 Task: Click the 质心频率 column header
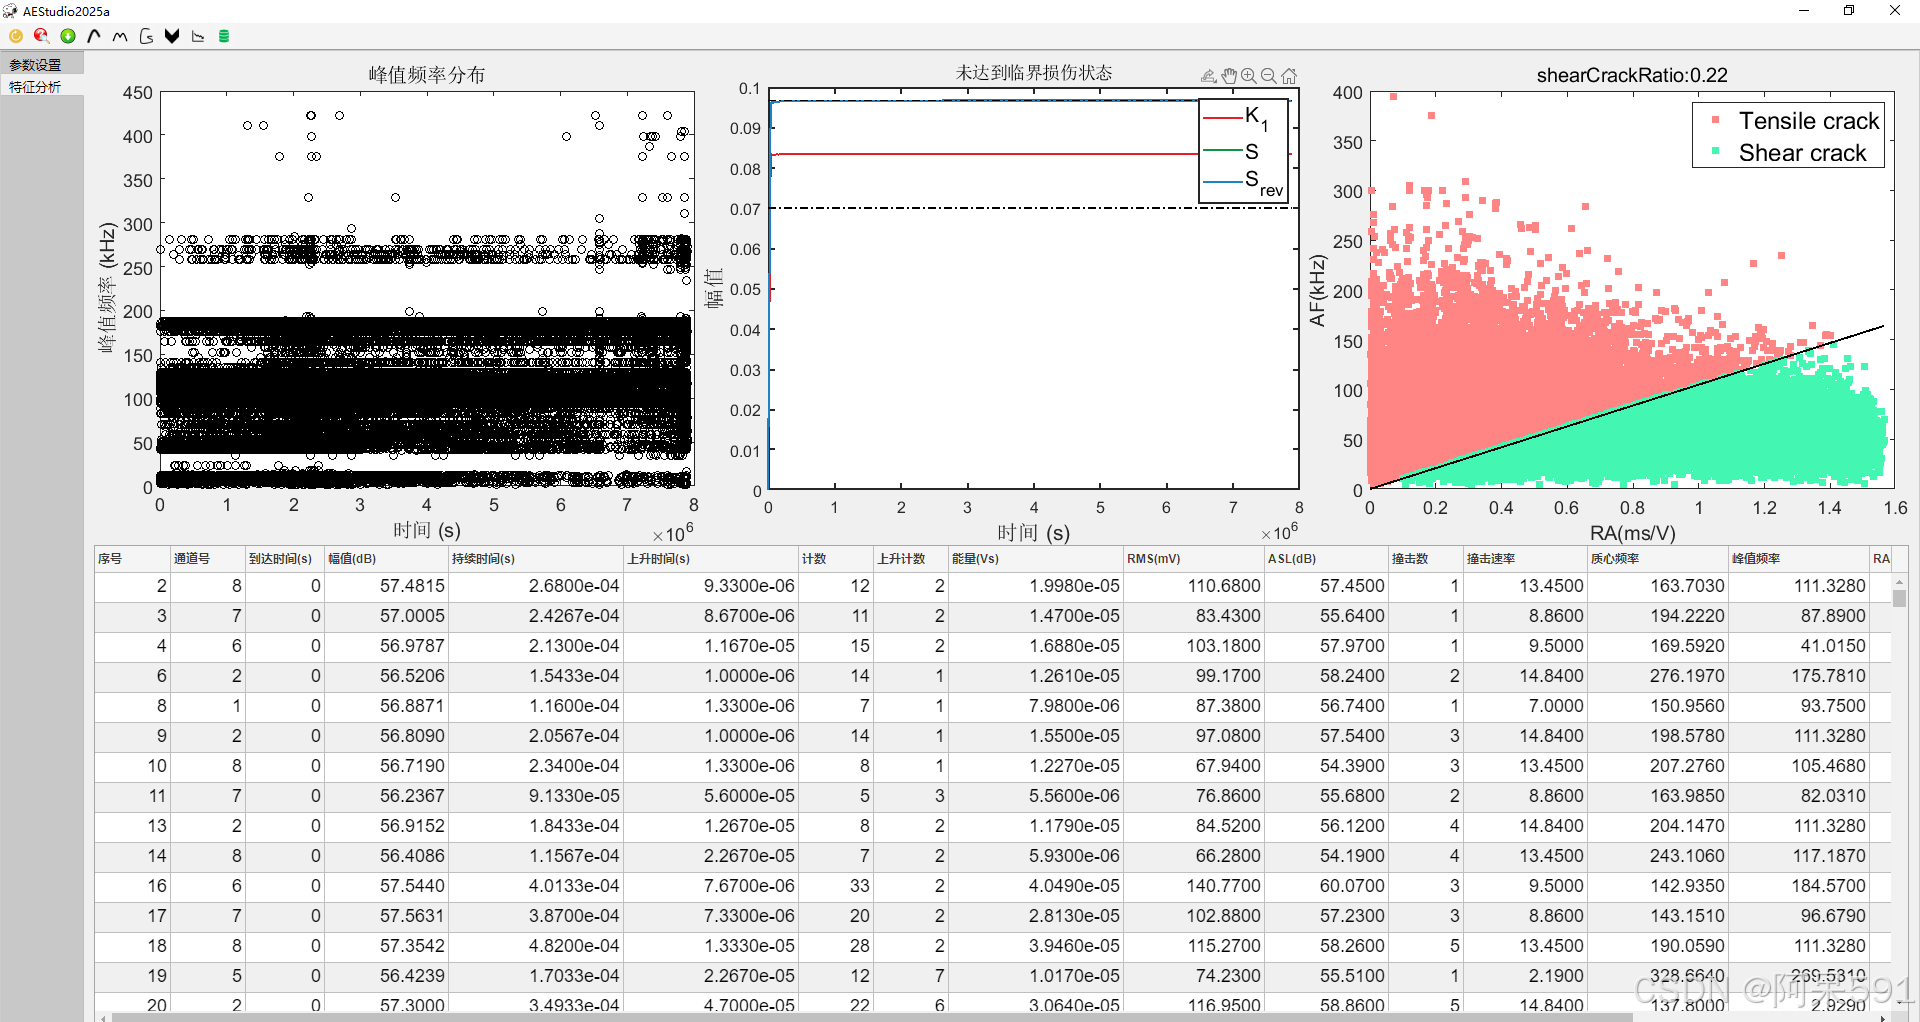click(x=1658, y=559)
